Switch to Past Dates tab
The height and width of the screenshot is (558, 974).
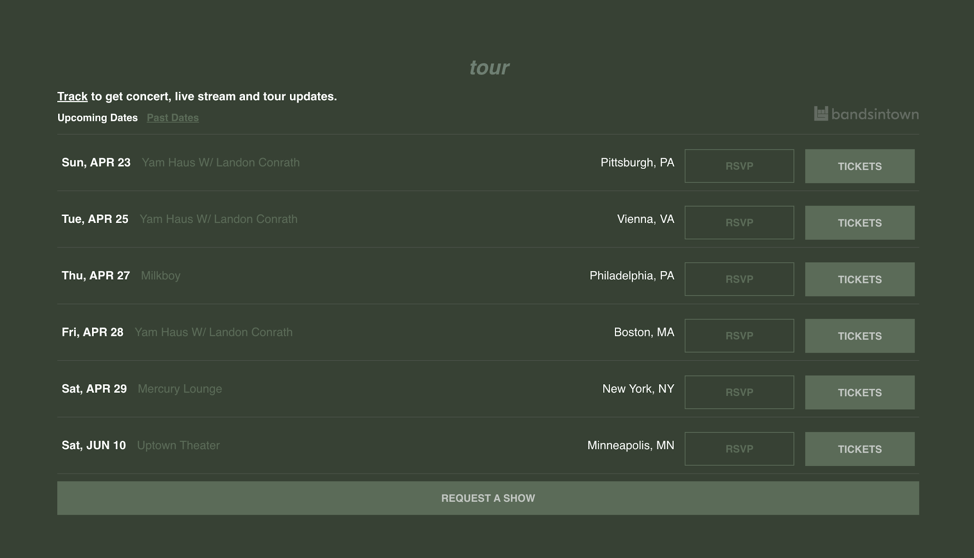click(172, 118)
